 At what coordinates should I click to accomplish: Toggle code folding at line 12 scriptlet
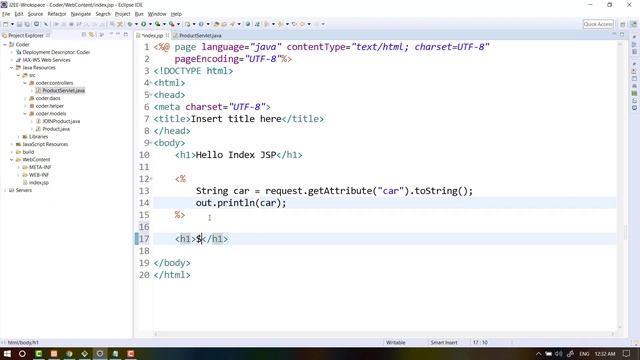(151, 179)
